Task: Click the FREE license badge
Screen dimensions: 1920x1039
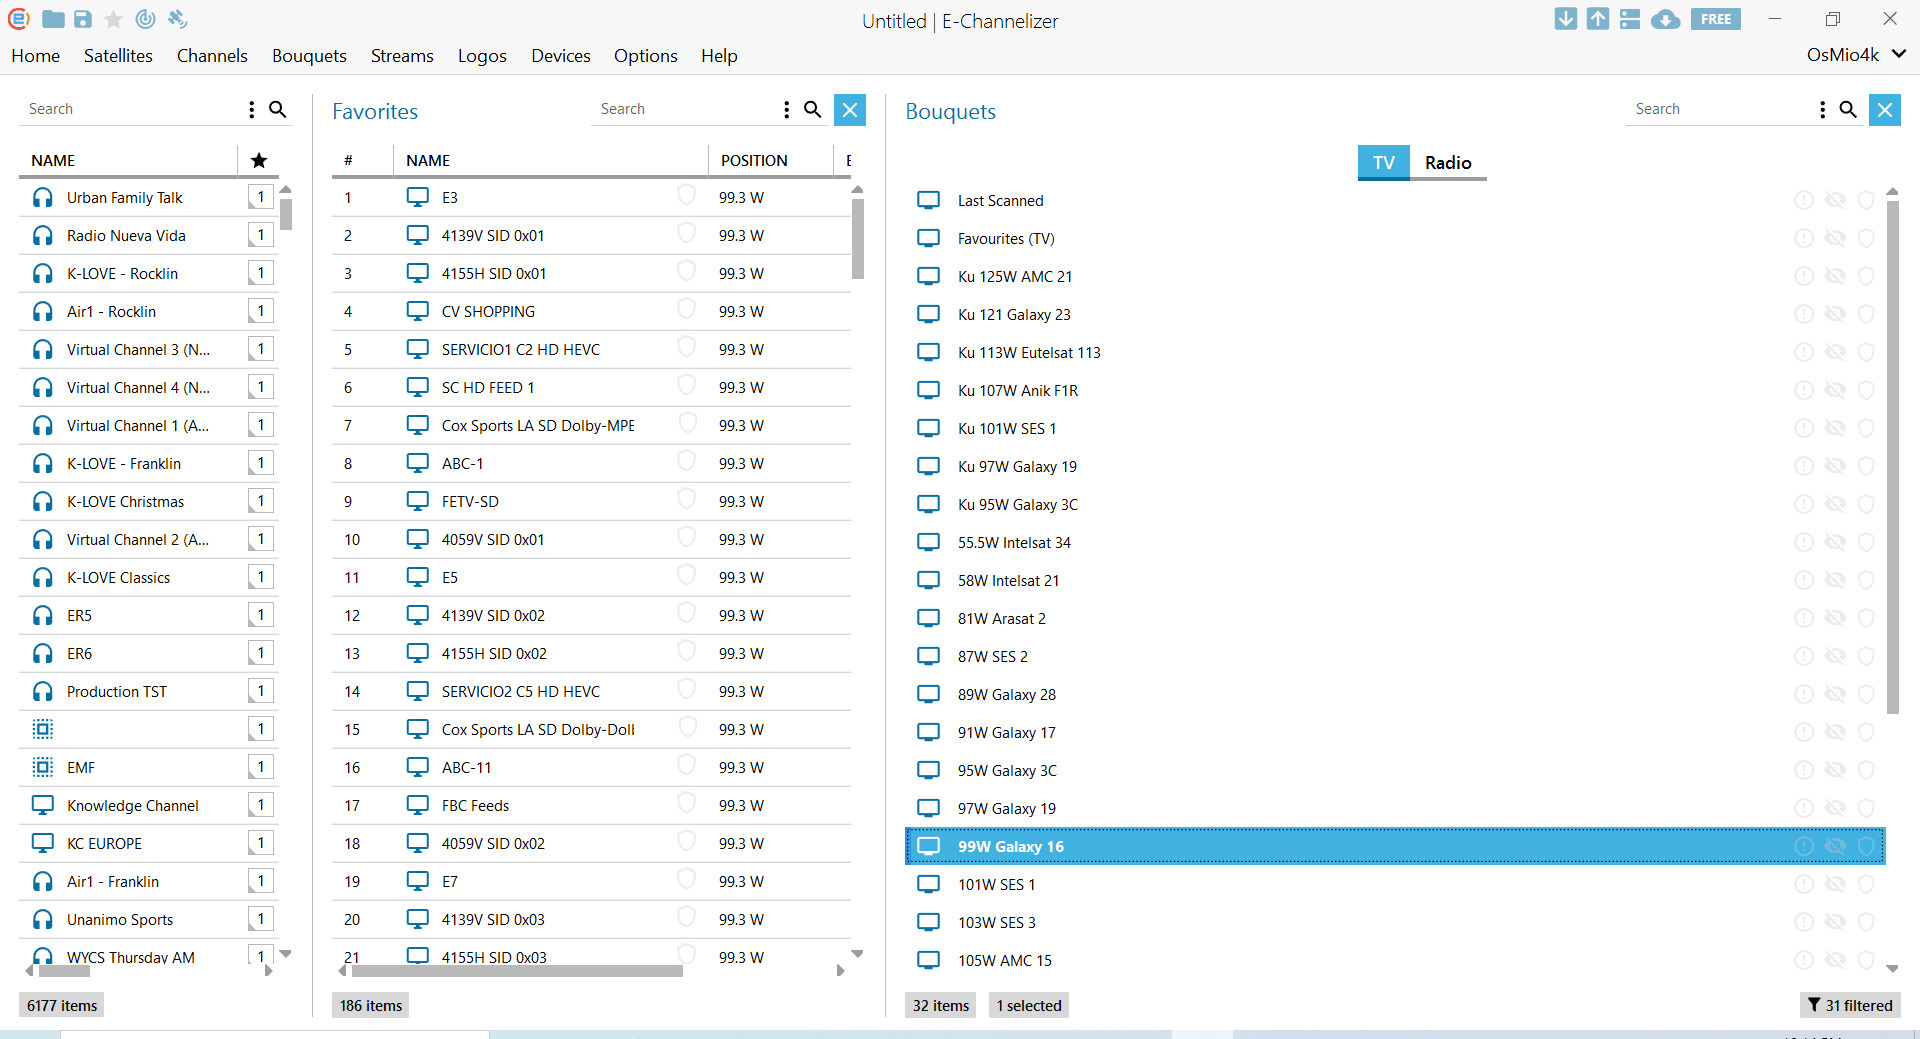Action: pyautogui.click(x=1715, y=19)
